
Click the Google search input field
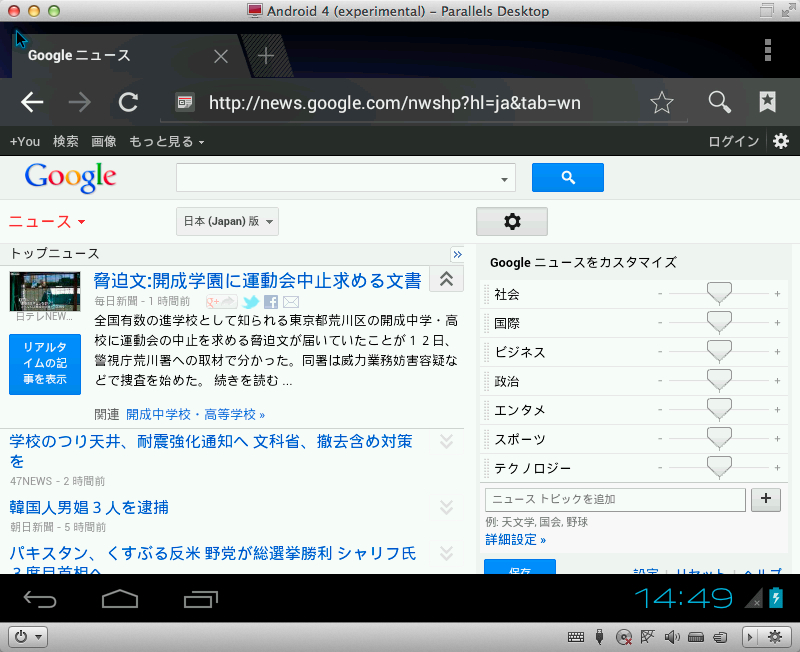pos(346,178)
